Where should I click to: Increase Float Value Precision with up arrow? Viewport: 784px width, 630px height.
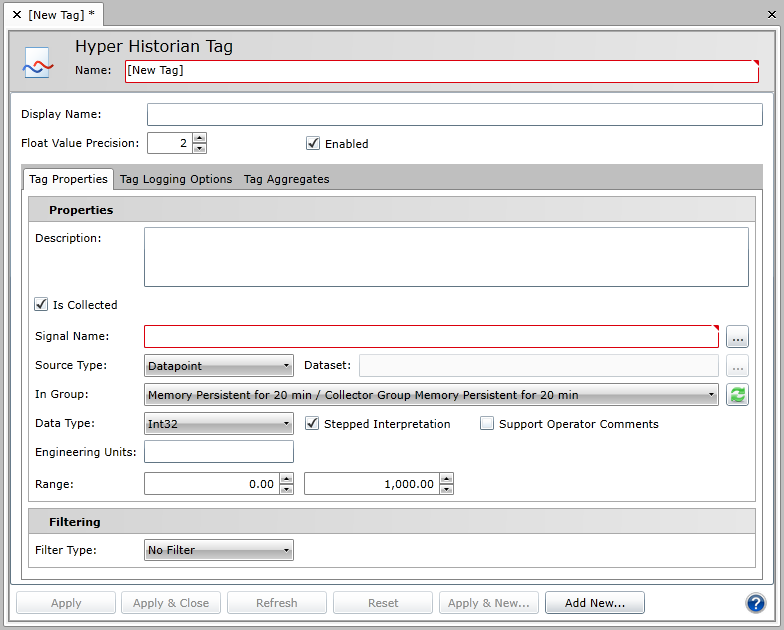click(x=200, y=138)
